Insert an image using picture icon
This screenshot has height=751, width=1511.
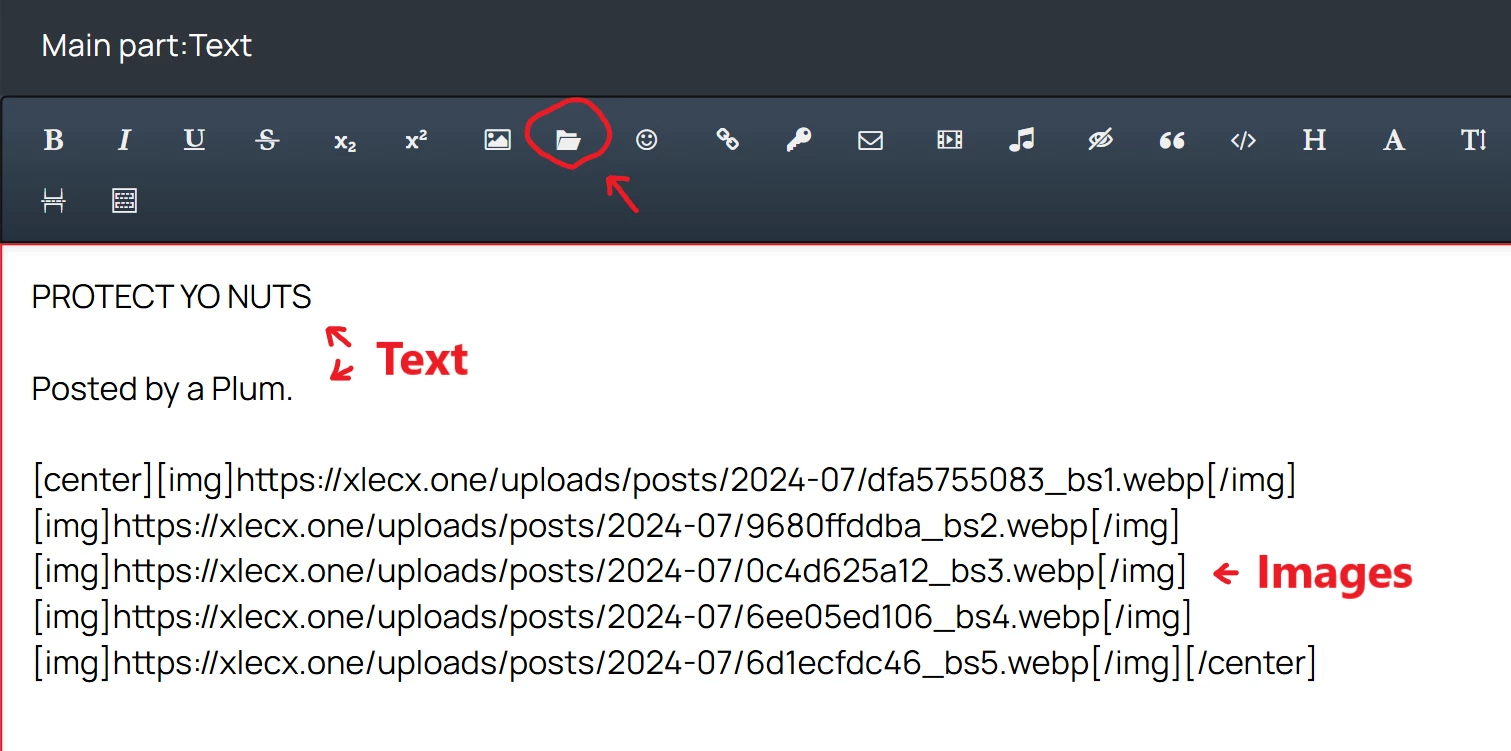click(497, 140)
